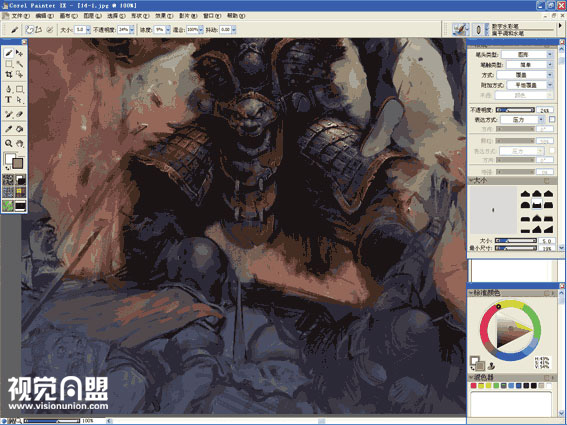Click the reset brush icon on property bar
The width and height of the screenshot is (567, 425).
pos(14,30)
